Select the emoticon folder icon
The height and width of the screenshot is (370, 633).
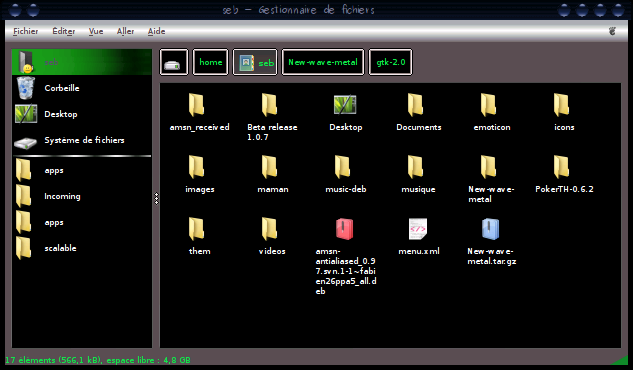coord(488,105)
